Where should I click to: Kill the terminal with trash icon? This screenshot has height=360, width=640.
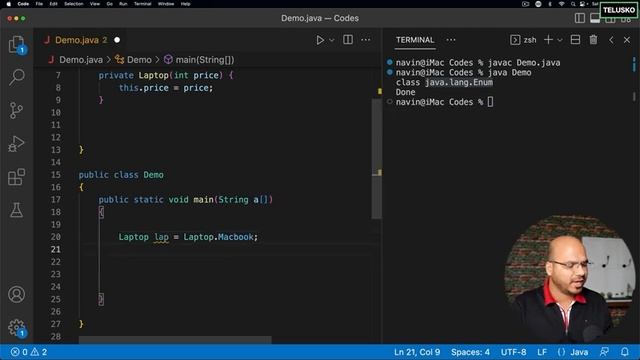tap(593, 40)
